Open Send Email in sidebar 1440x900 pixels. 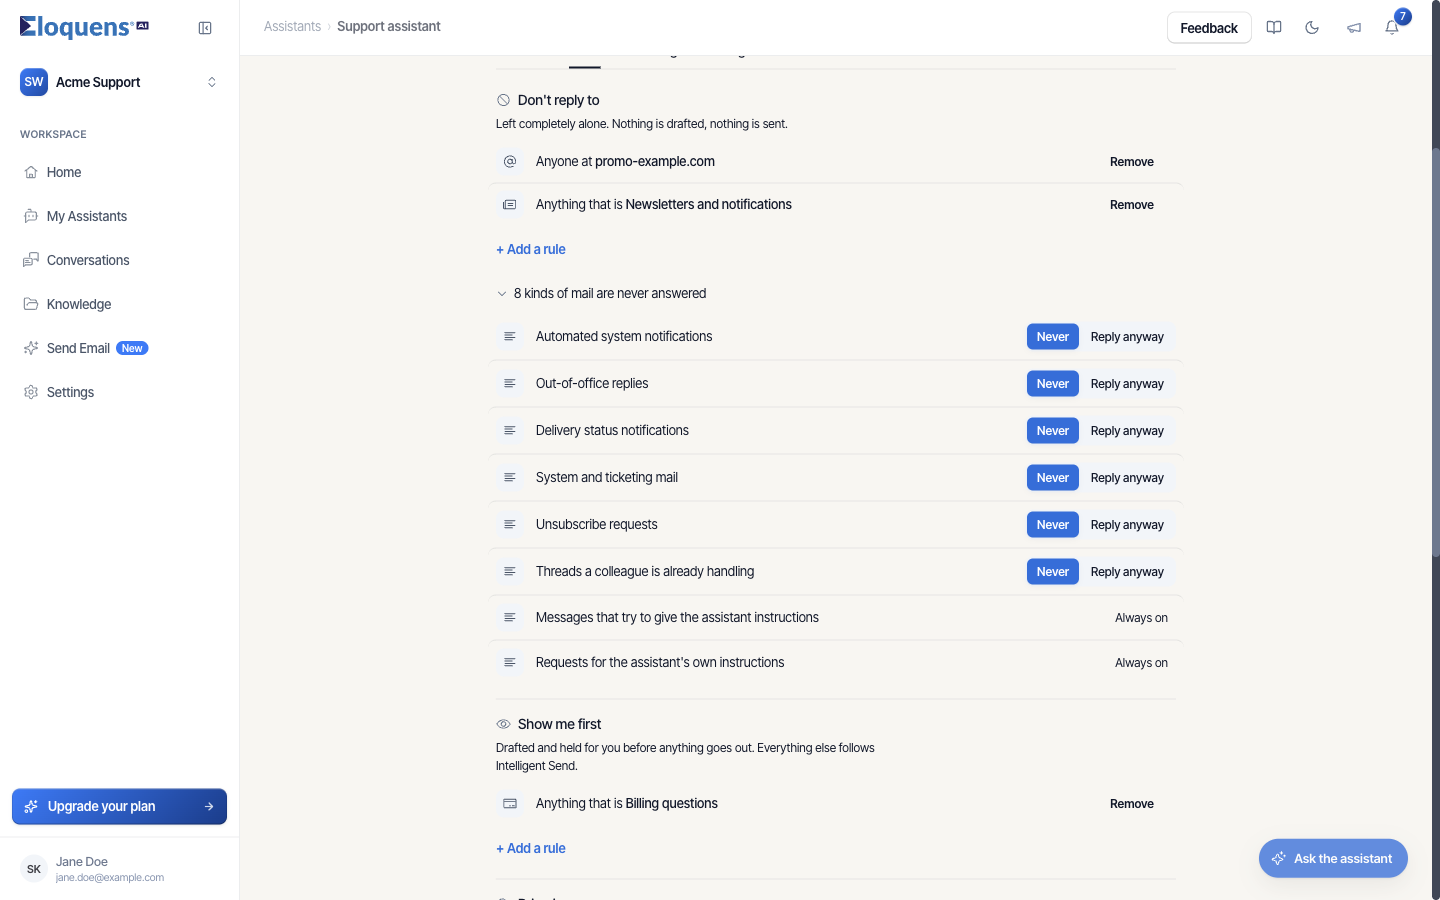pyautogui.click(x=119, y=348)
